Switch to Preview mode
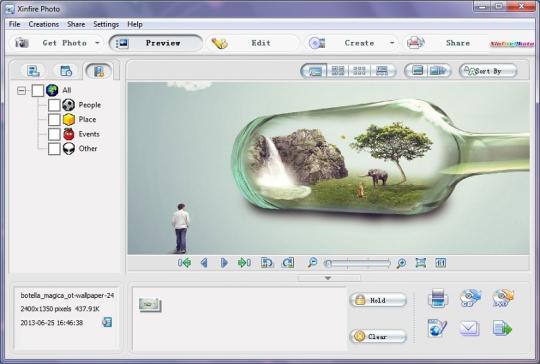Screen dimensions: 540x364 point(156,43)
